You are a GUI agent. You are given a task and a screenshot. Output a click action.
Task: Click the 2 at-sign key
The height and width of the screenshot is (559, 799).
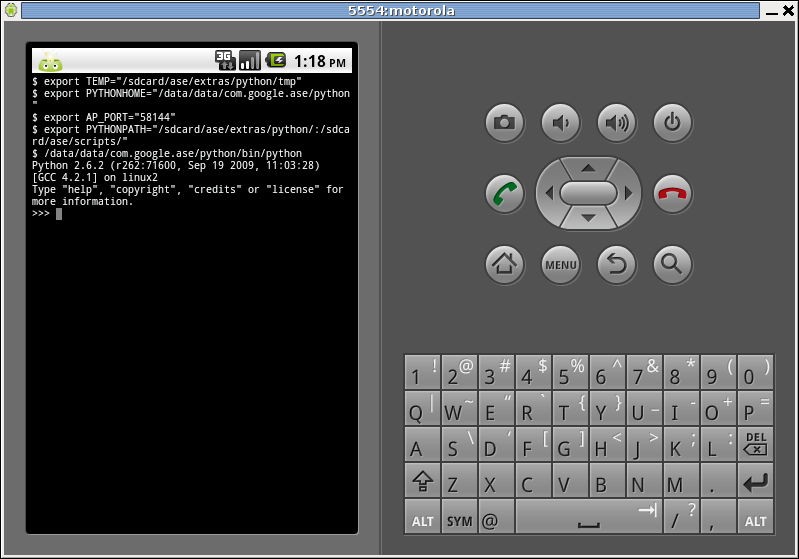point(459,372)
